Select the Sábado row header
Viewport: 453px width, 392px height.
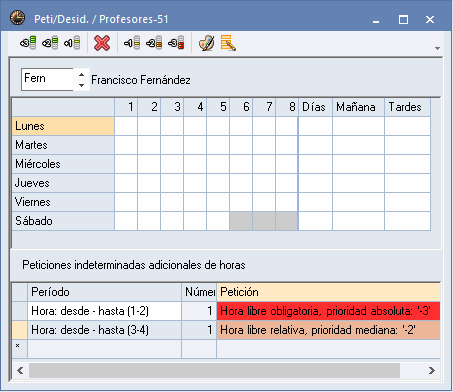pyautogui.click(x=63, y=221)
